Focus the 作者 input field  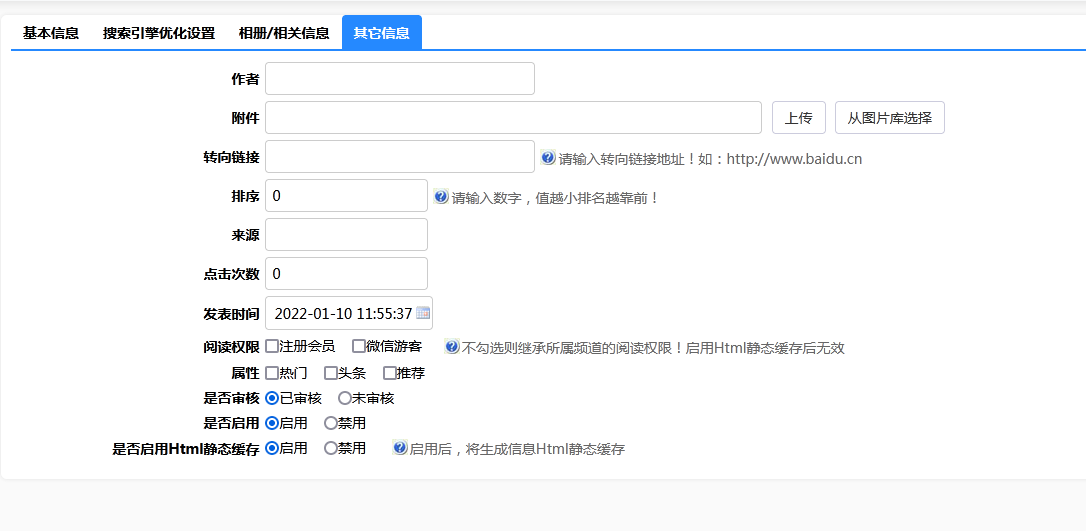tap(400, 78)
